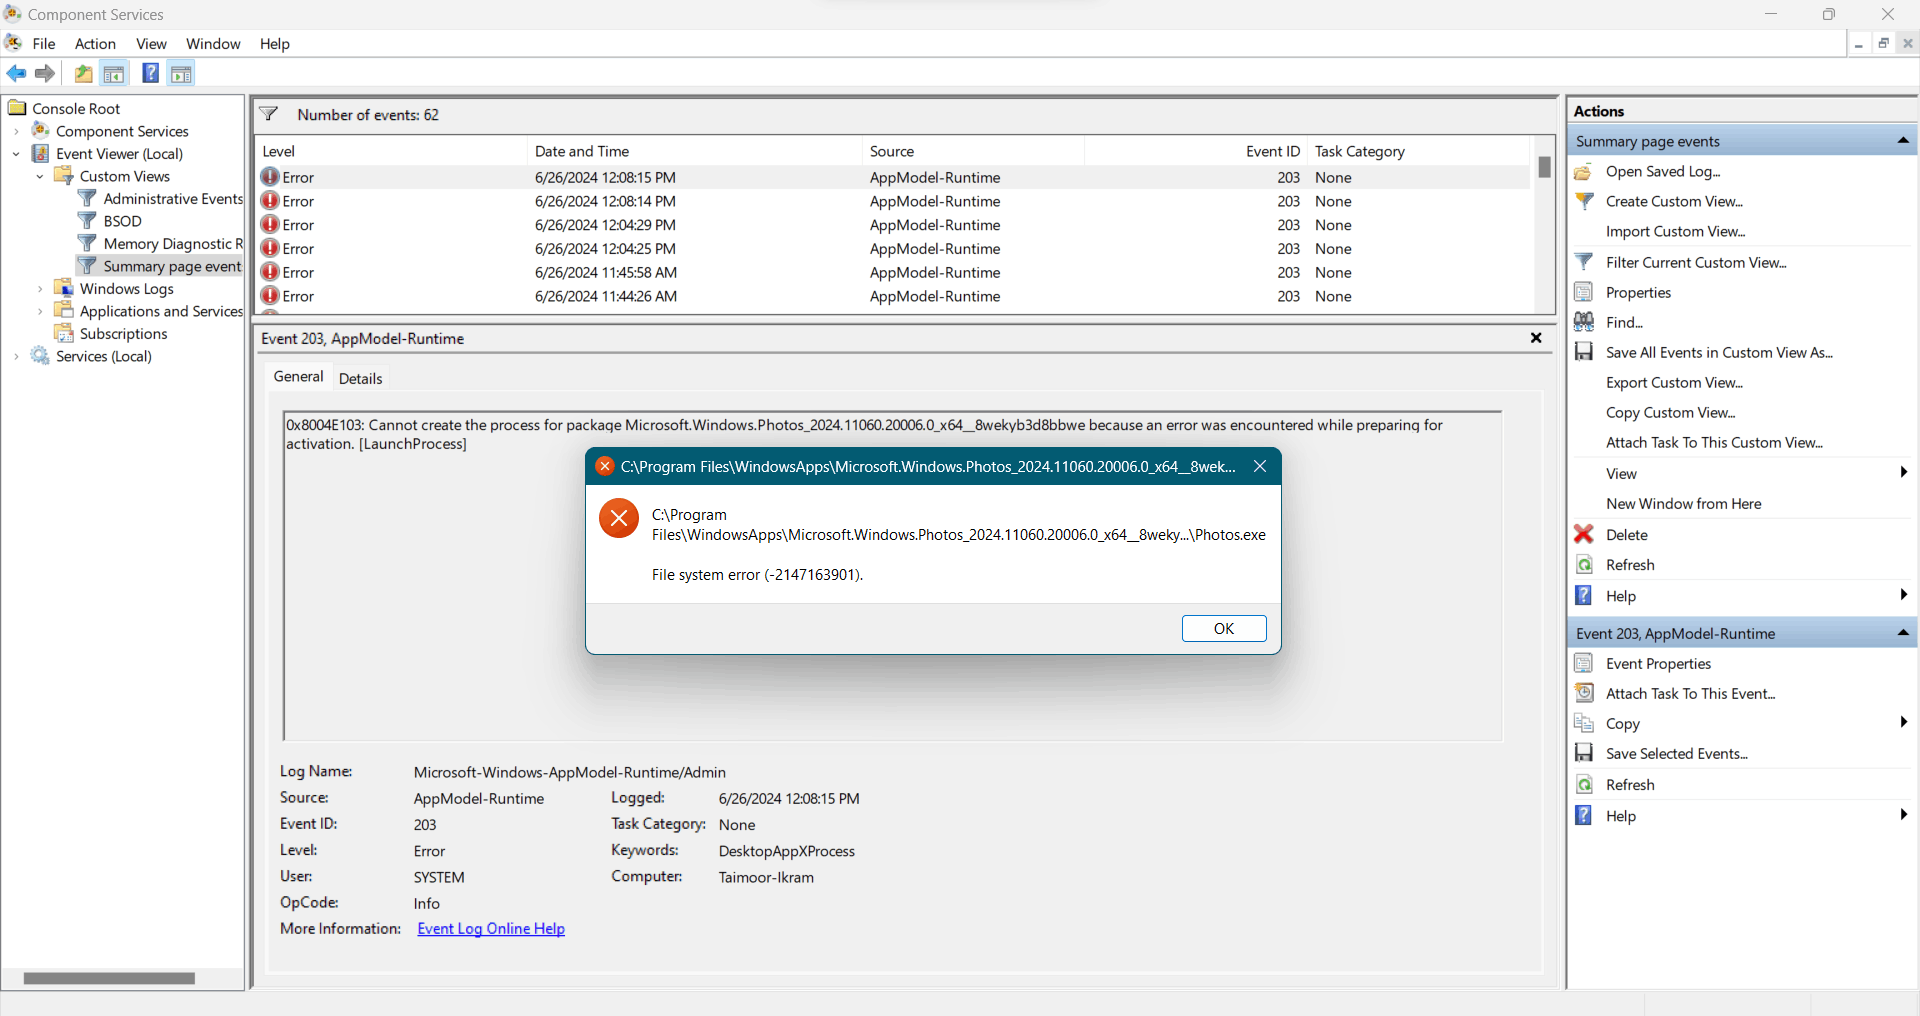Click the red Delete X icon
This screenshot has height=1016, width=1920.
click(x=1584, y=534)
